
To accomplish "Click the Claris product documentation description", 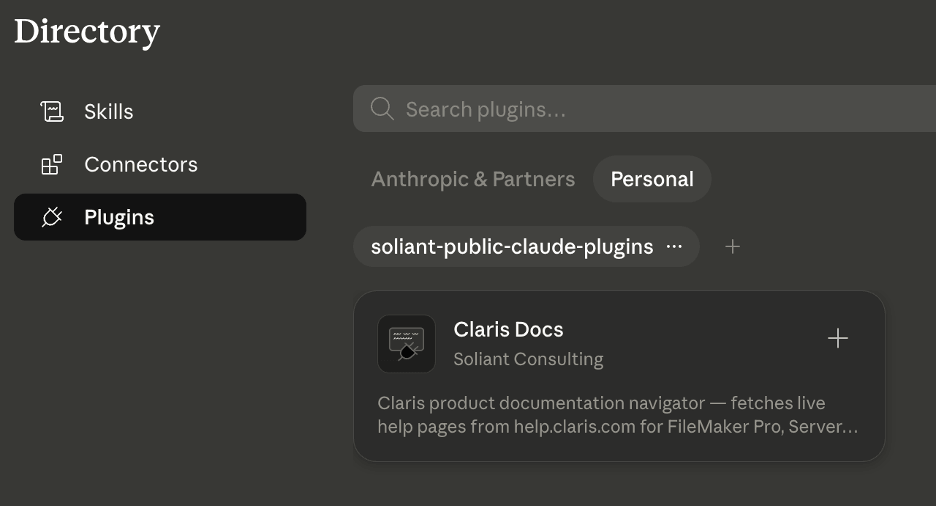I will (x=618, y=415).
